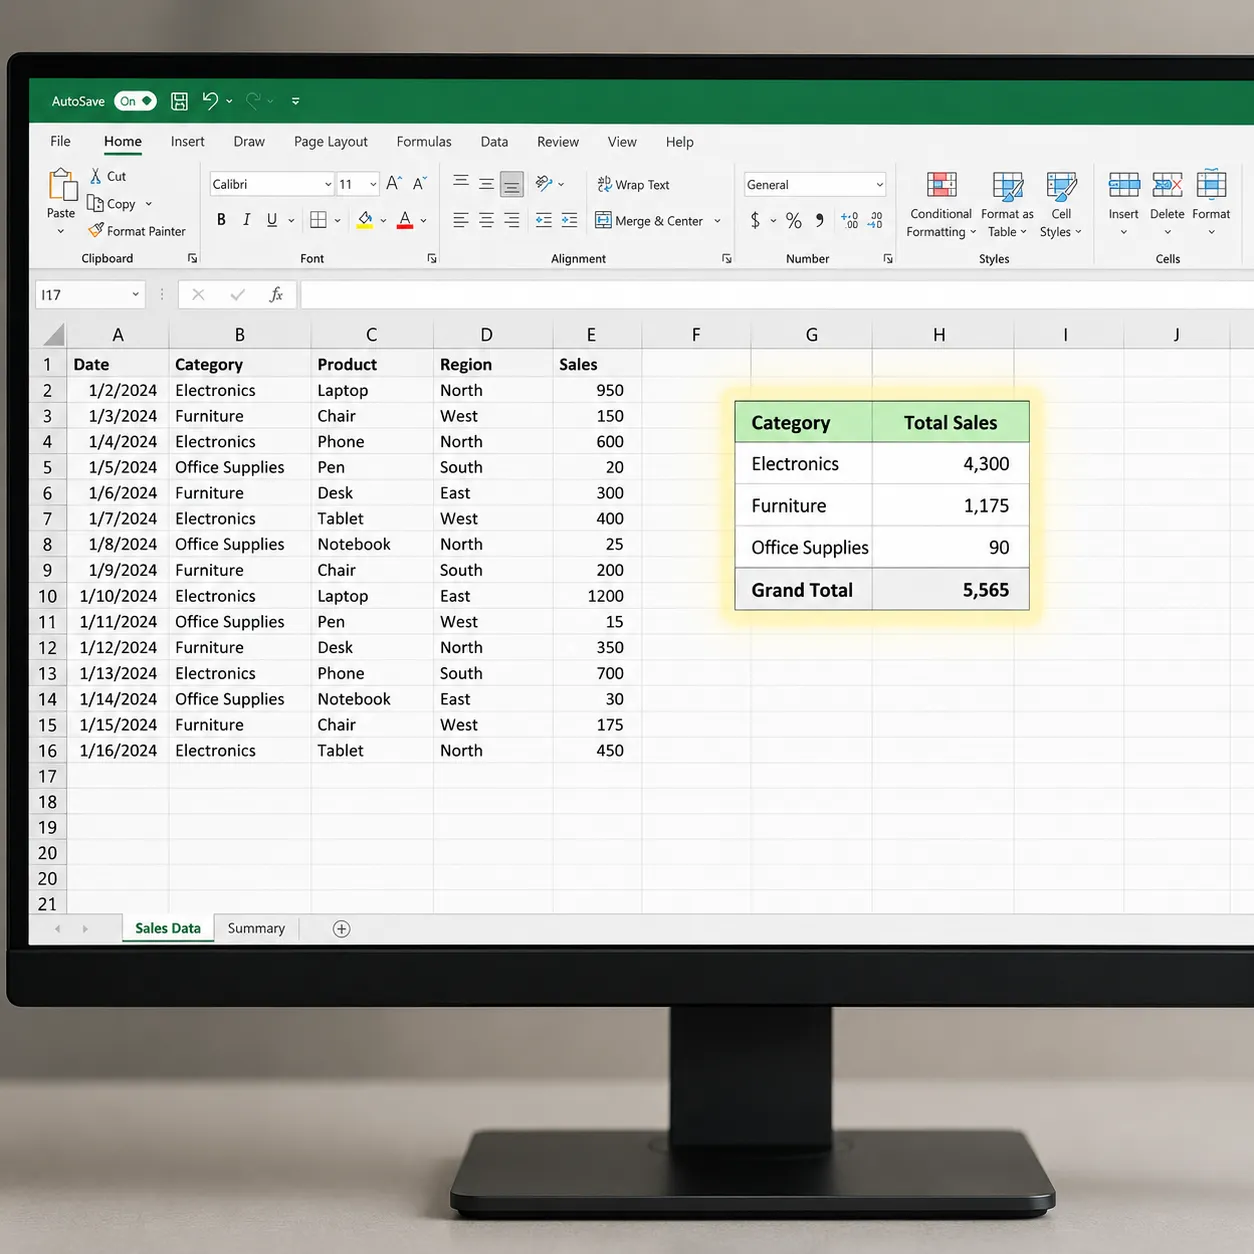Click the Orientation text angle icon
This screenshot has width=1254, height=1254.
544,183
